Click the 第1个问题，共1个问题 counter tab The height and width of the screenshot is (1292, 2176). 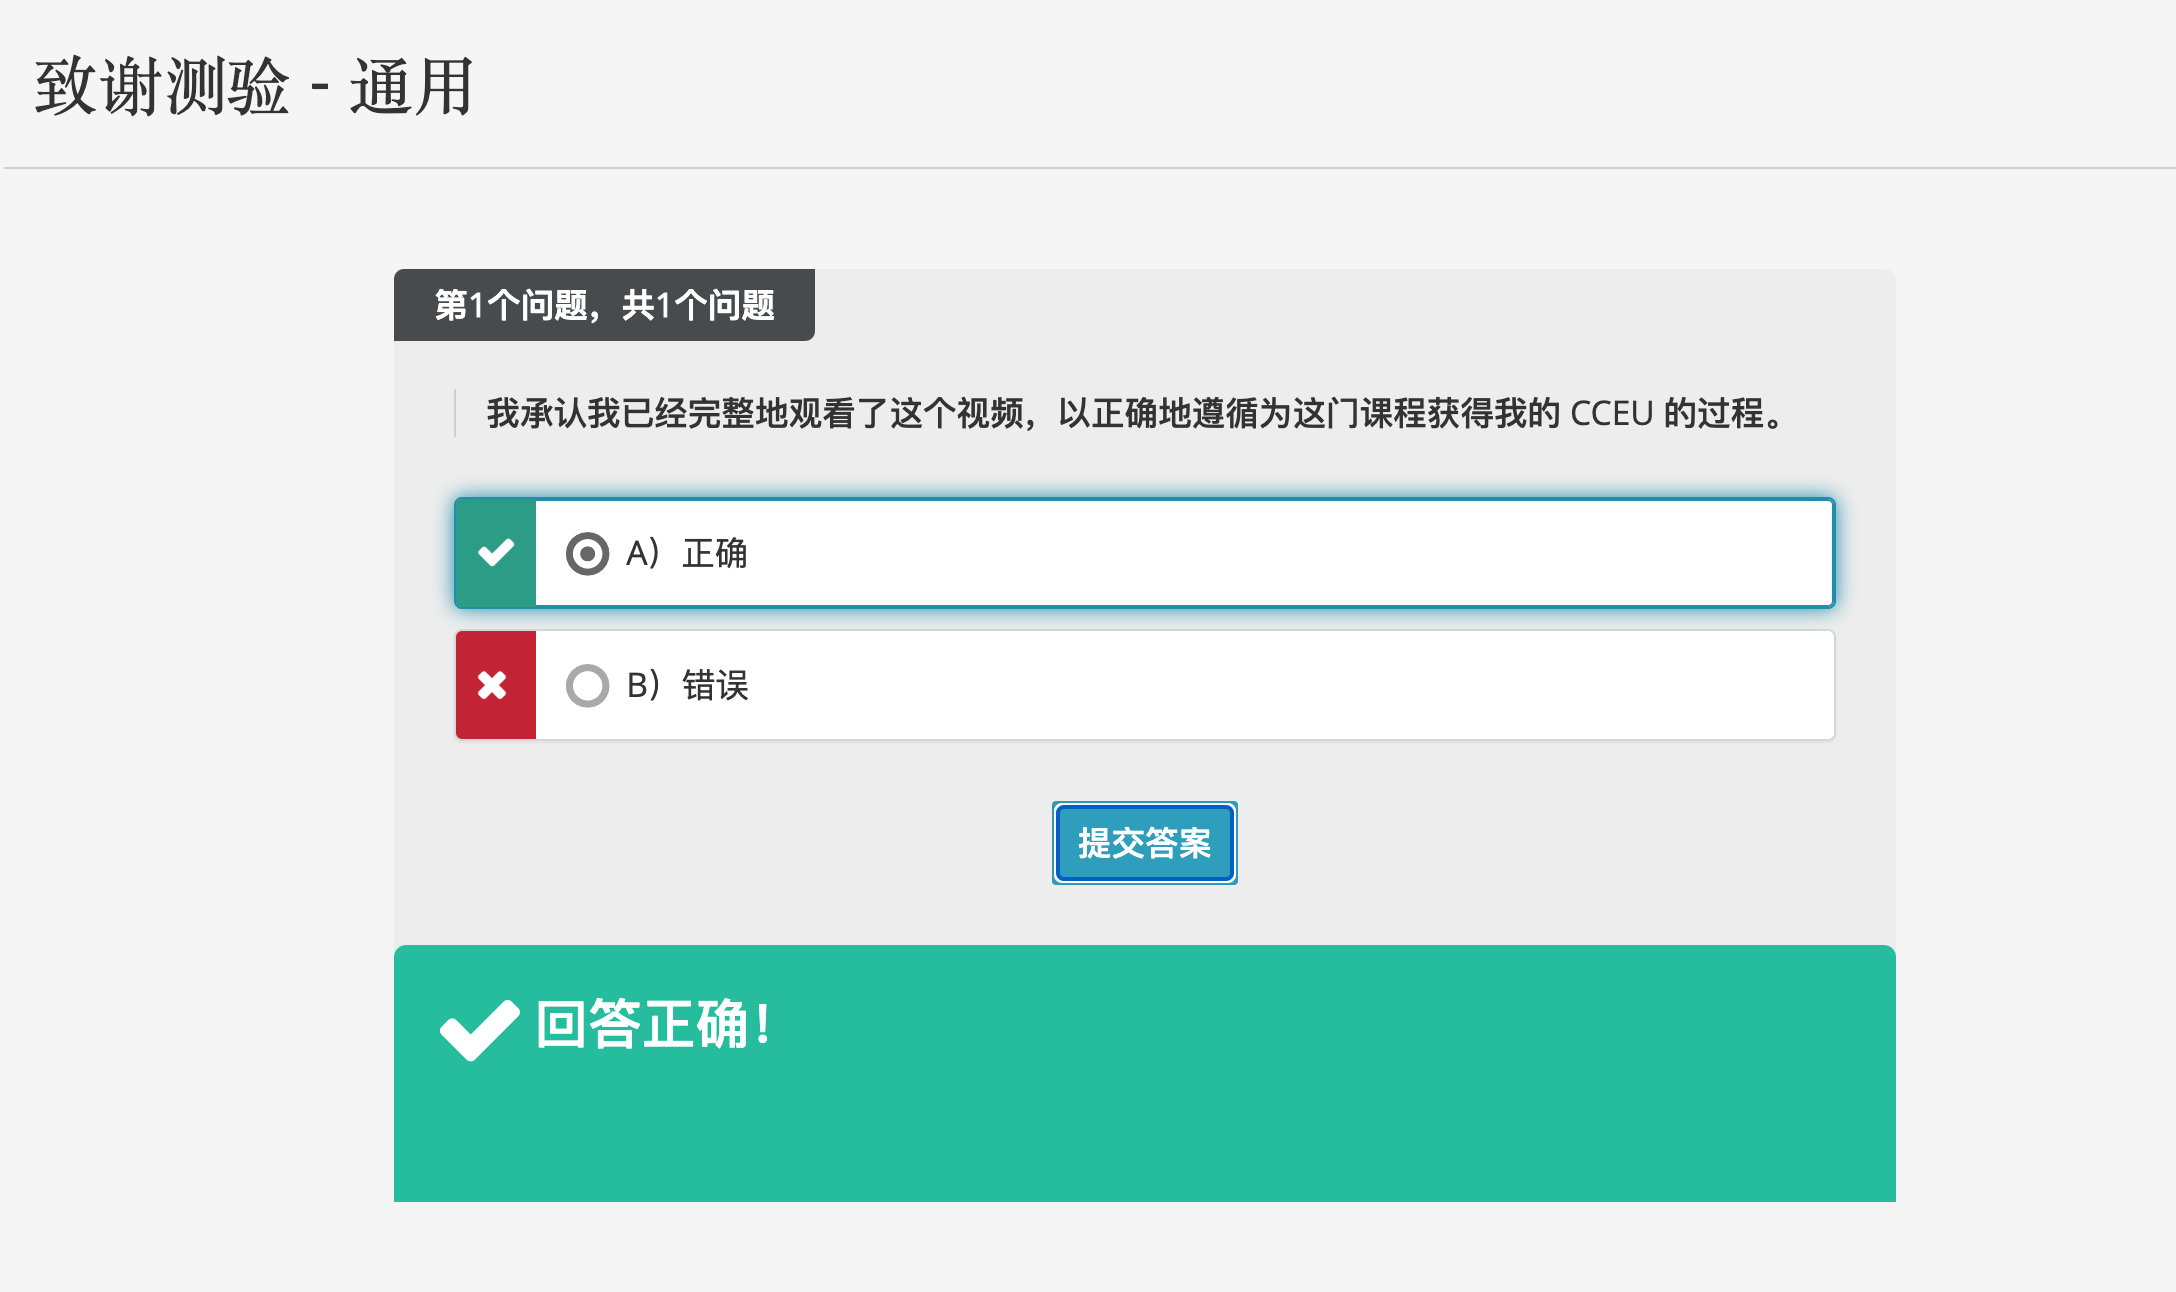click(604, 305)
